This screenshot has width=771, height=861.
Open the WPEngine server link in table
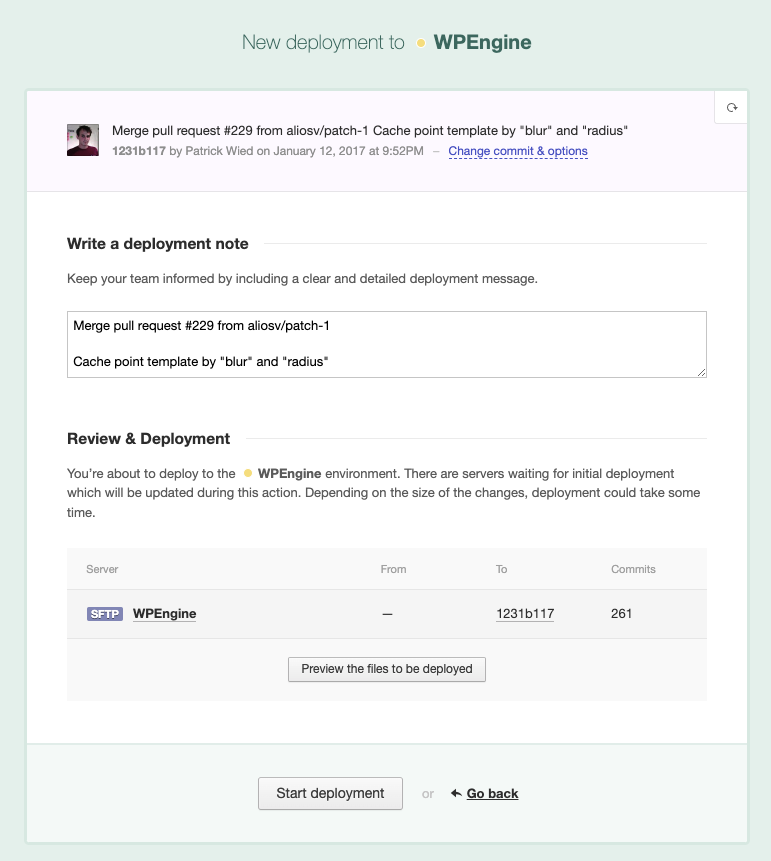click(164, 614)
